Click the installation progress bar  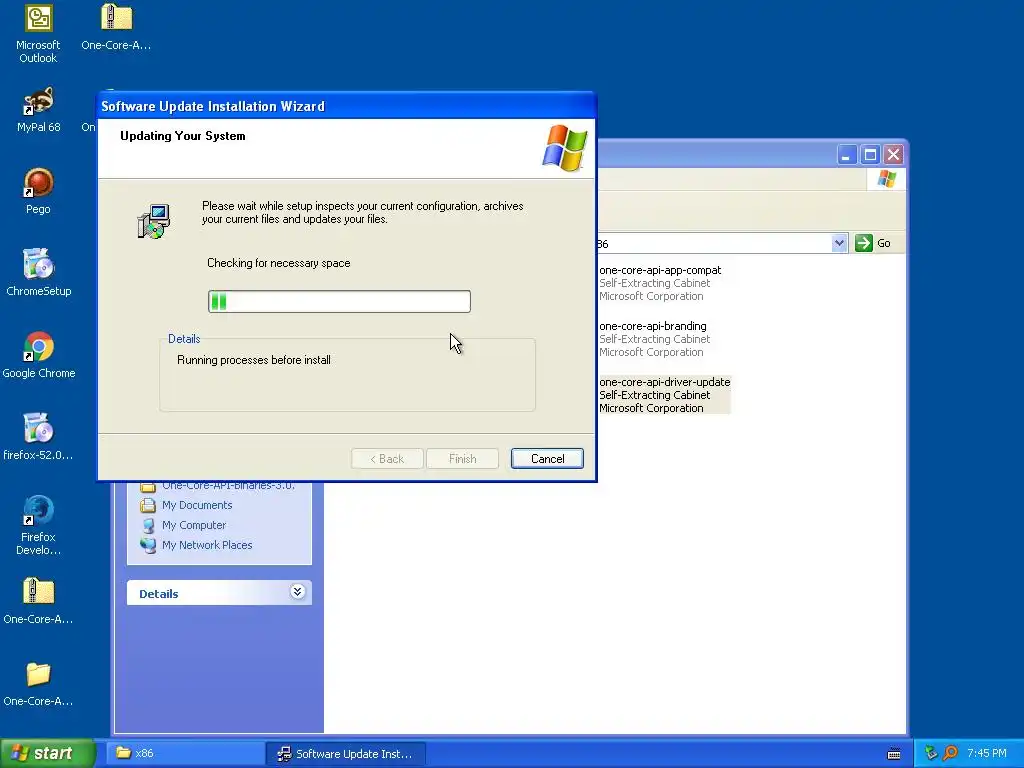[x=339, y=301]
